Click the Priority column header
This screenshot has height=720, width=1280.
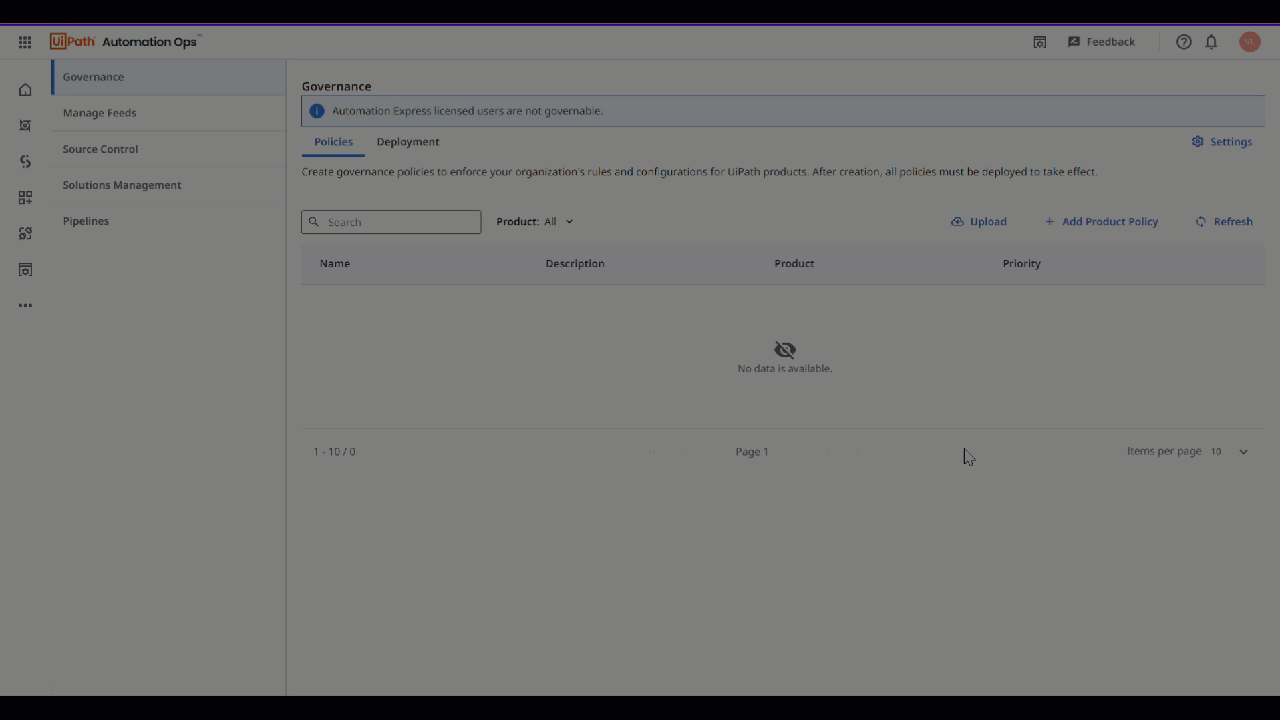[1022, 264]
